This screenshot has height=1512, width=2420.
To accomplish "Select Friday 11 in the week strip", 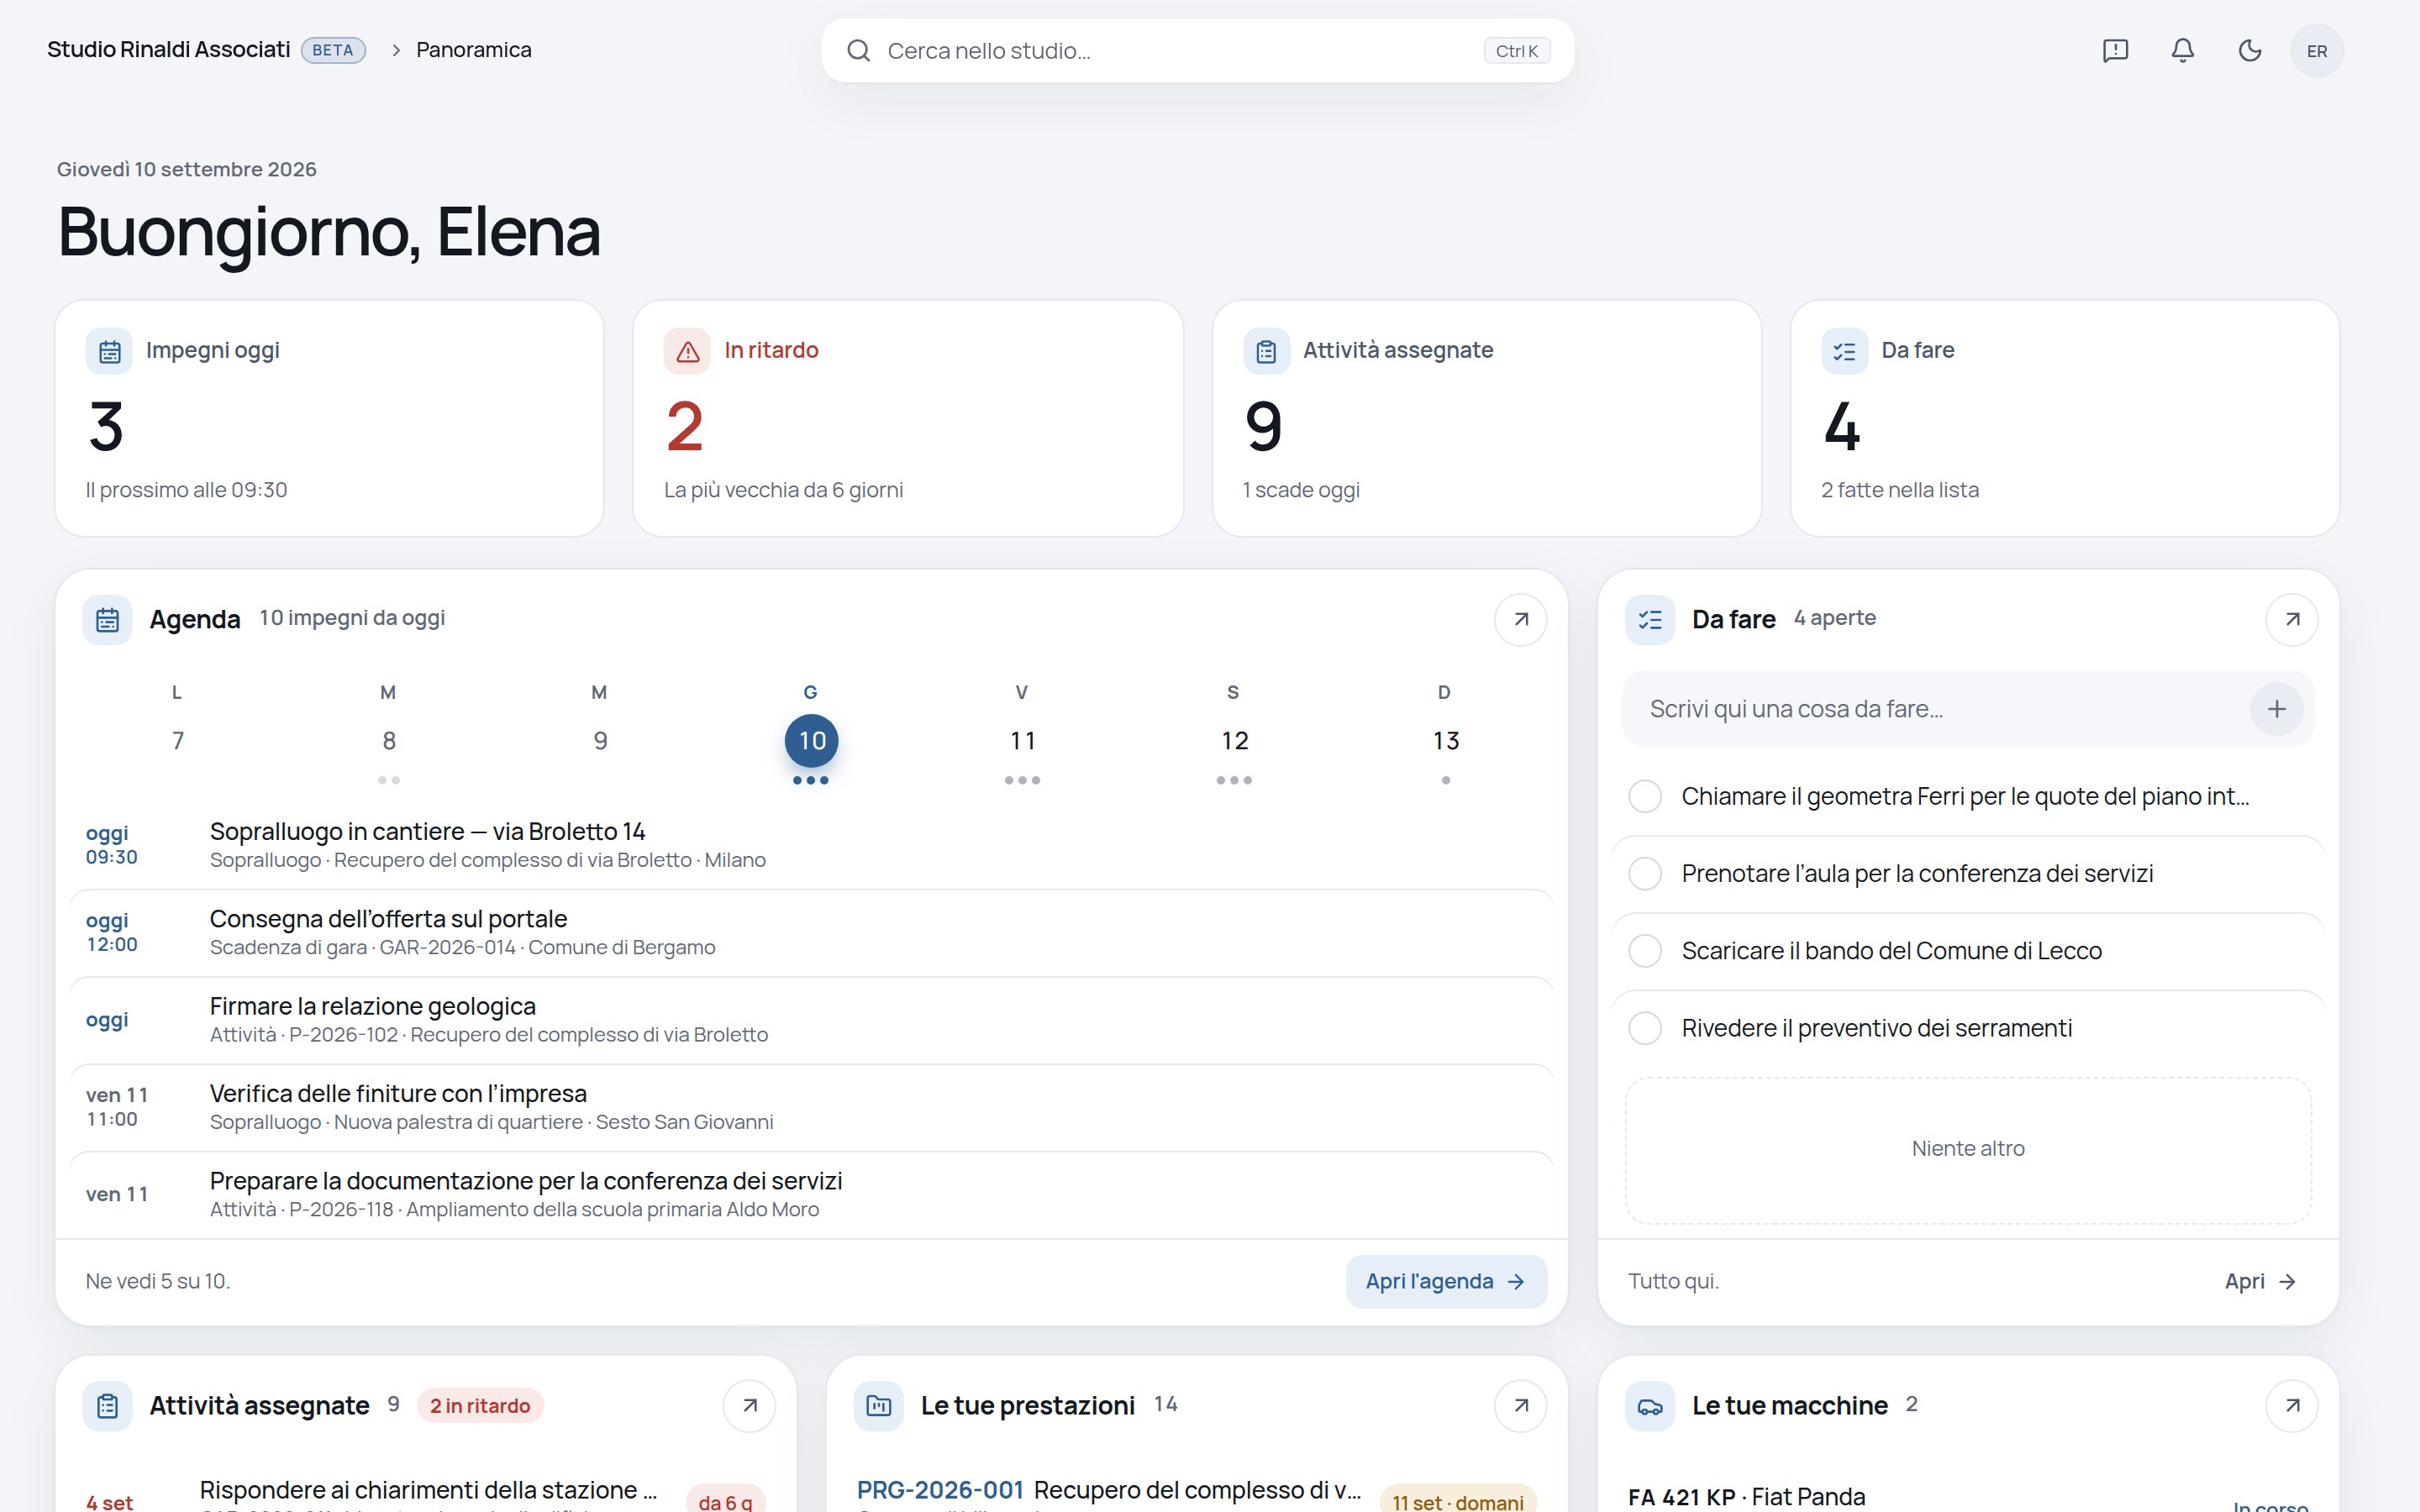I will point(1022,738).
